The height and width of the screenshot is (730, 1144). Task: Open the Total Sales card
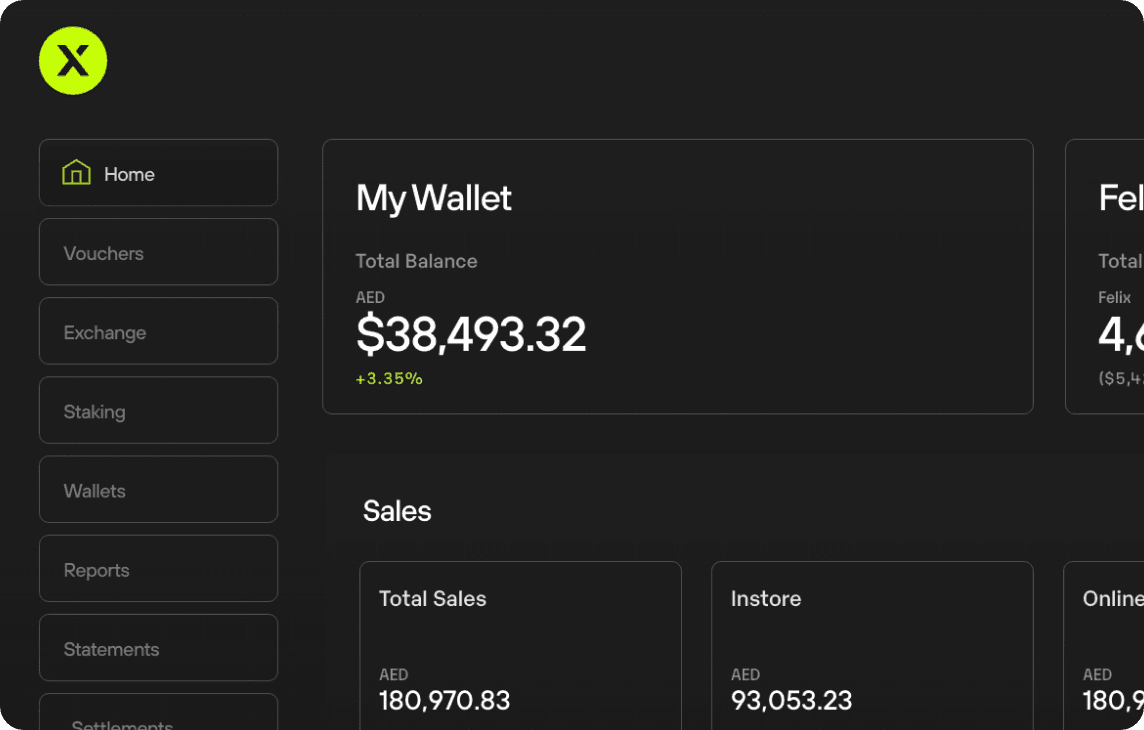[x=520, y=645]
